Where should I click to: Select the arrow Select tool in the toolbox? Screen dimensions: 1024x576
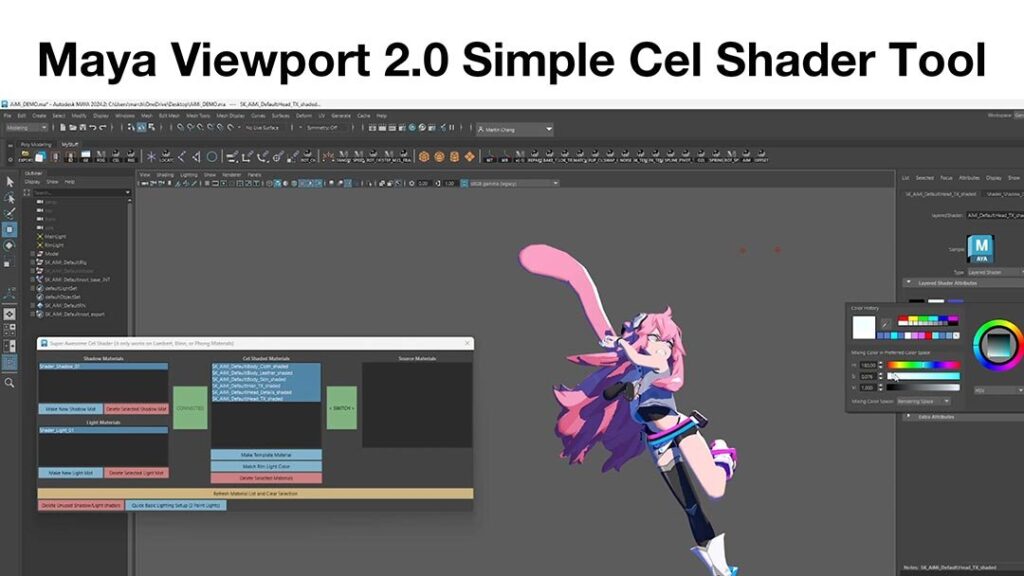[8, 180]
